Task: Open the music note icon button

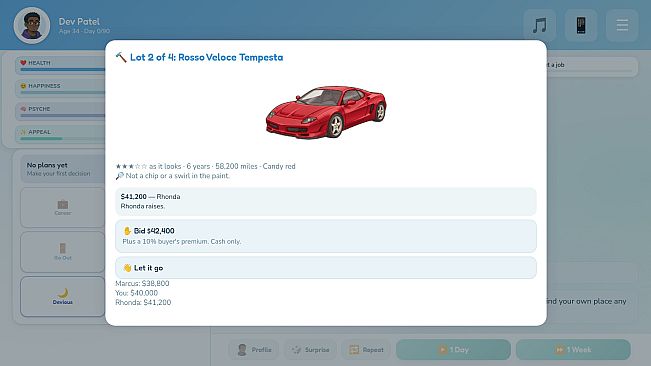Action: [x=539, y=25]
